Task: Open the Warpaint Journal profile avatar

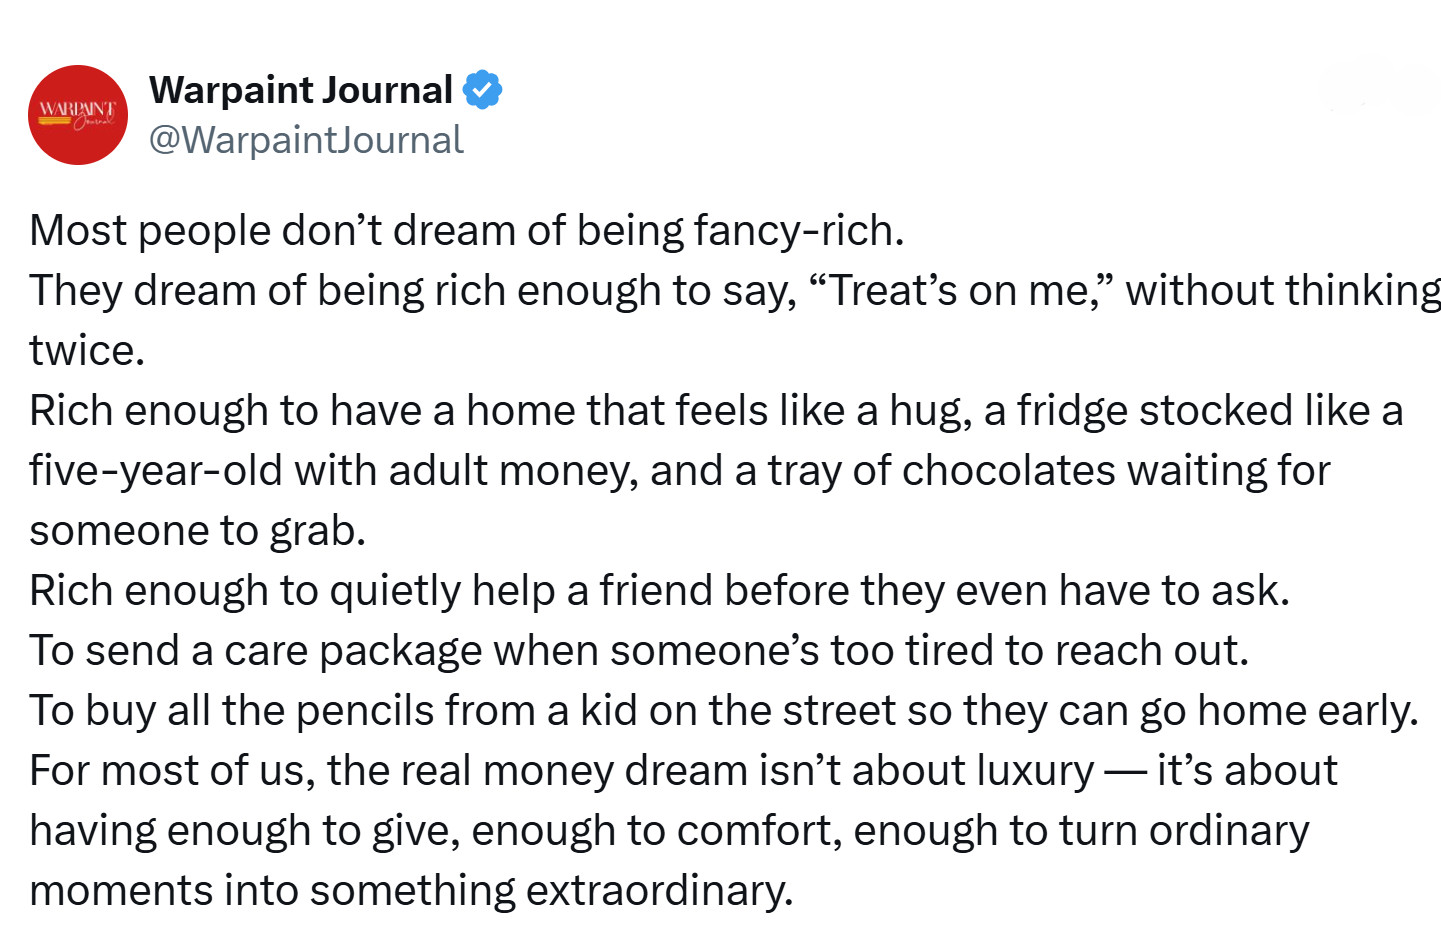Action: (78, 115)
